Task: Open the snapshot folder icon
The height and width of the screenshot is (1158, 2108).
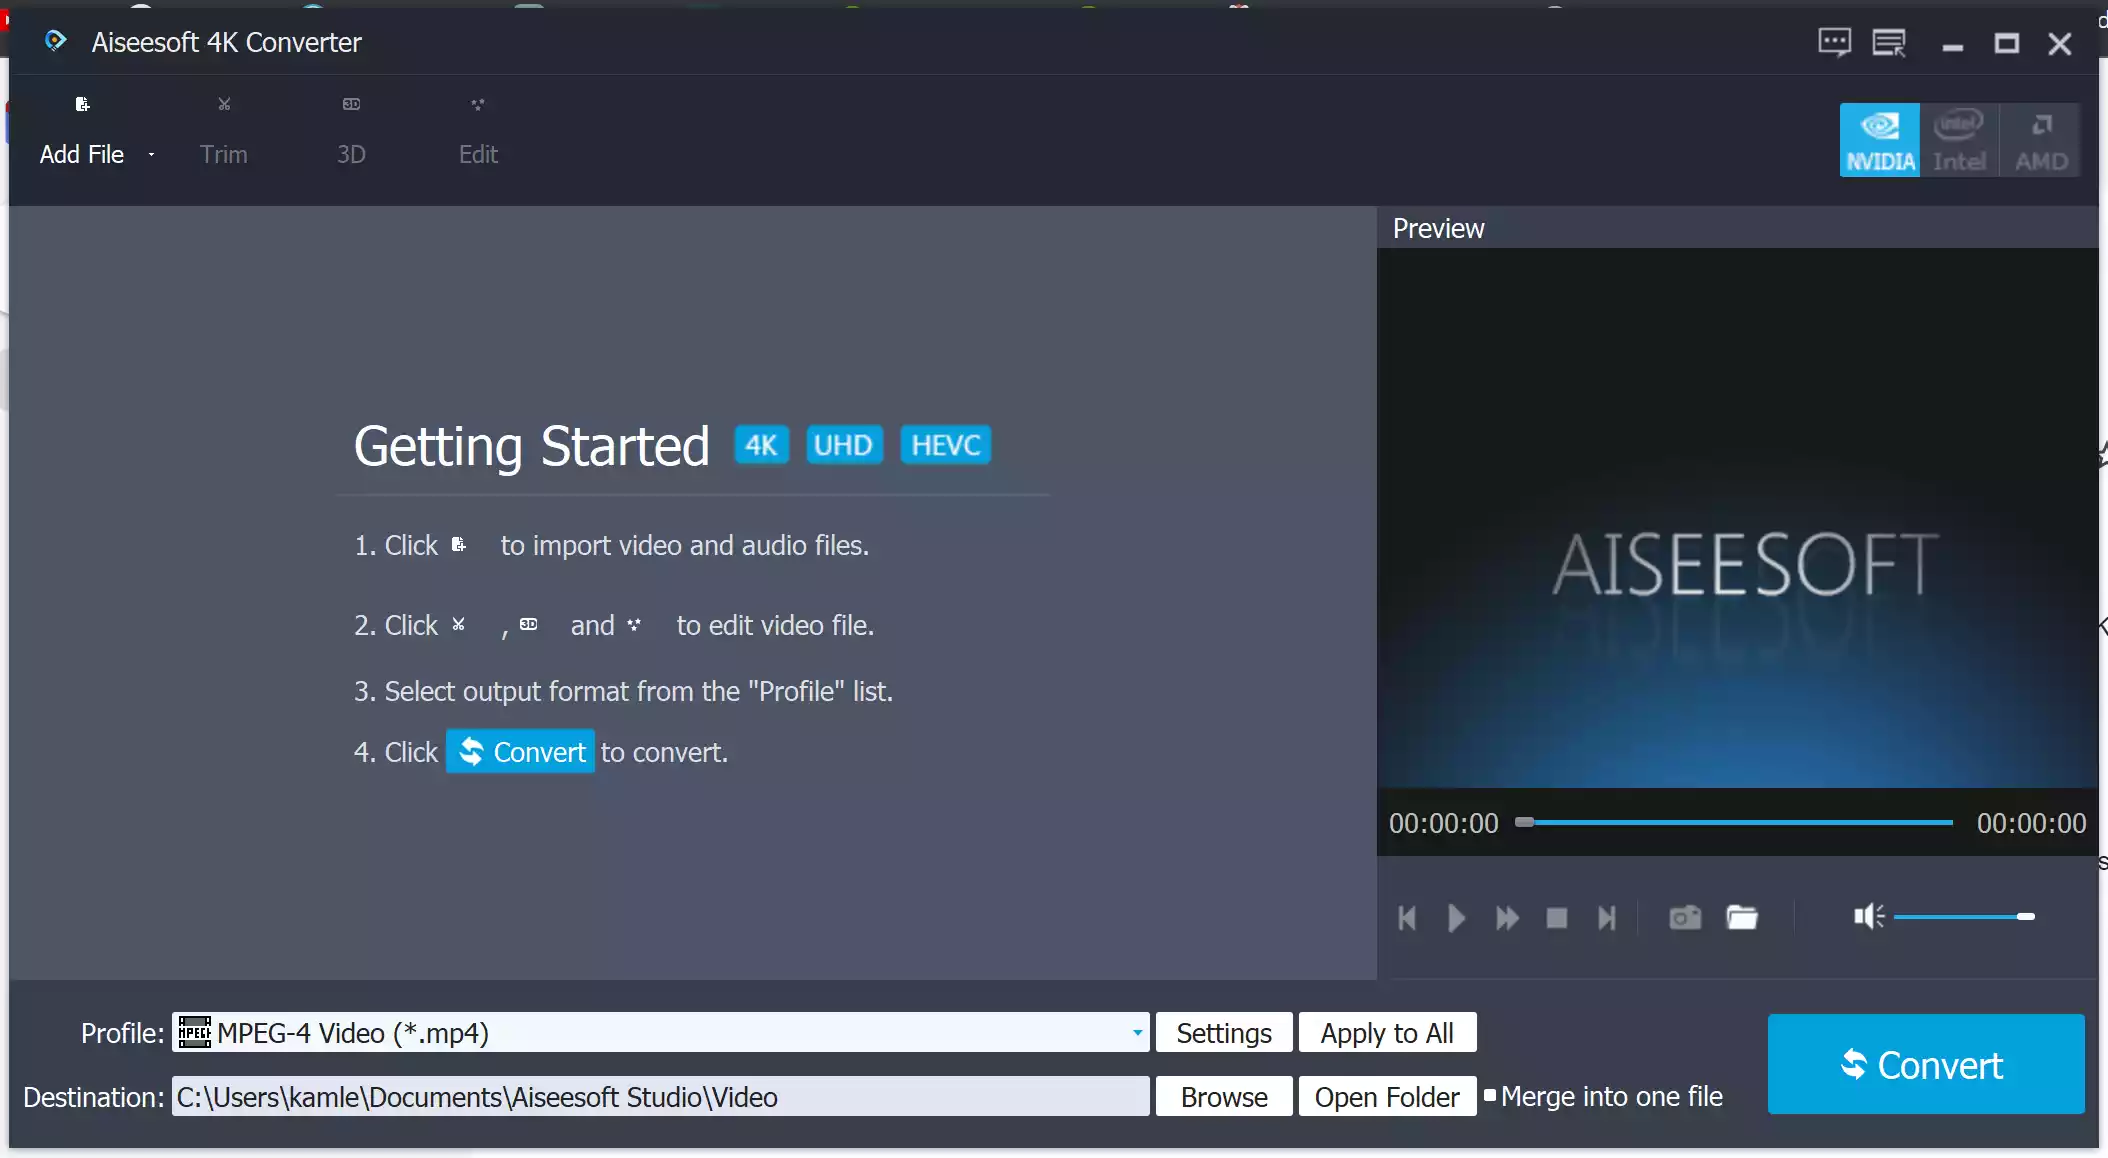Action: tap(1742, 918)
